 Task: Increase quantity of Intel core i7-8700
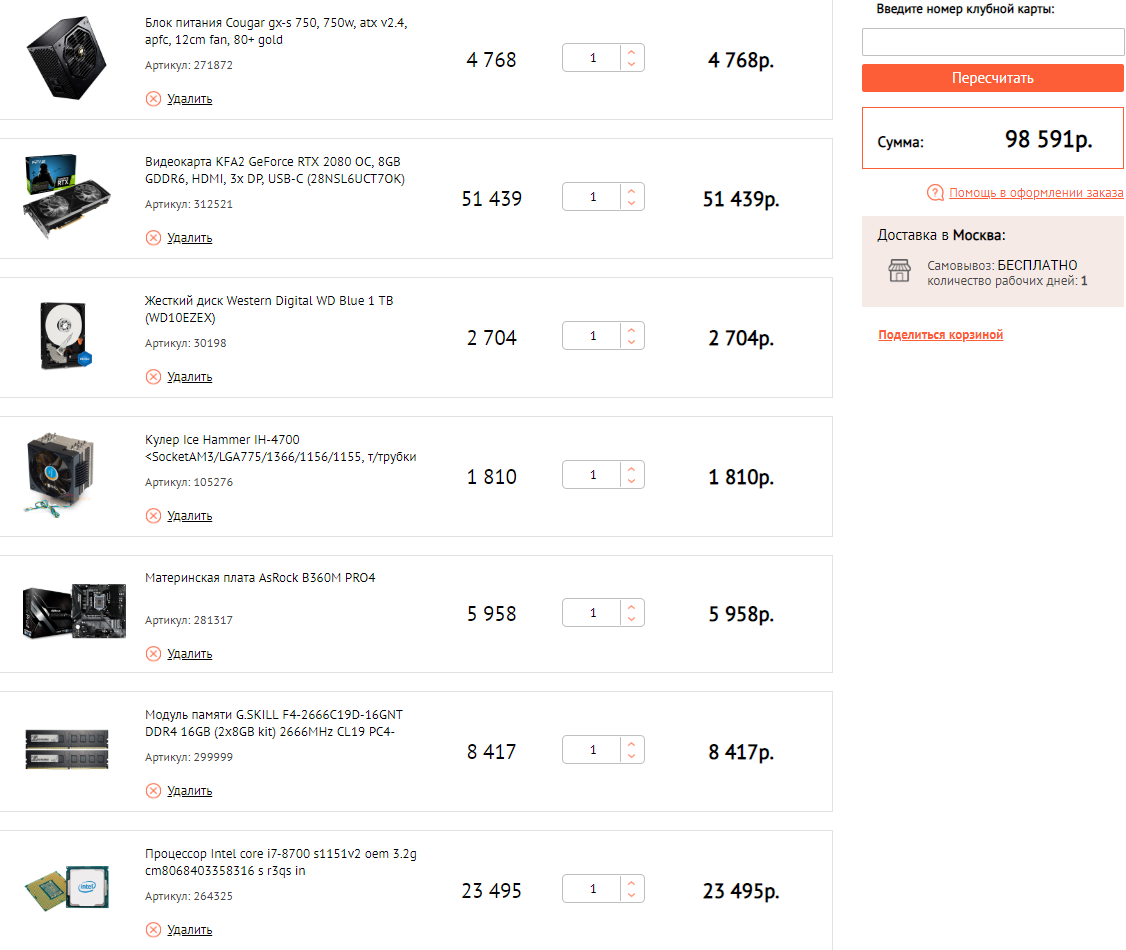click(x=631, y=881)
